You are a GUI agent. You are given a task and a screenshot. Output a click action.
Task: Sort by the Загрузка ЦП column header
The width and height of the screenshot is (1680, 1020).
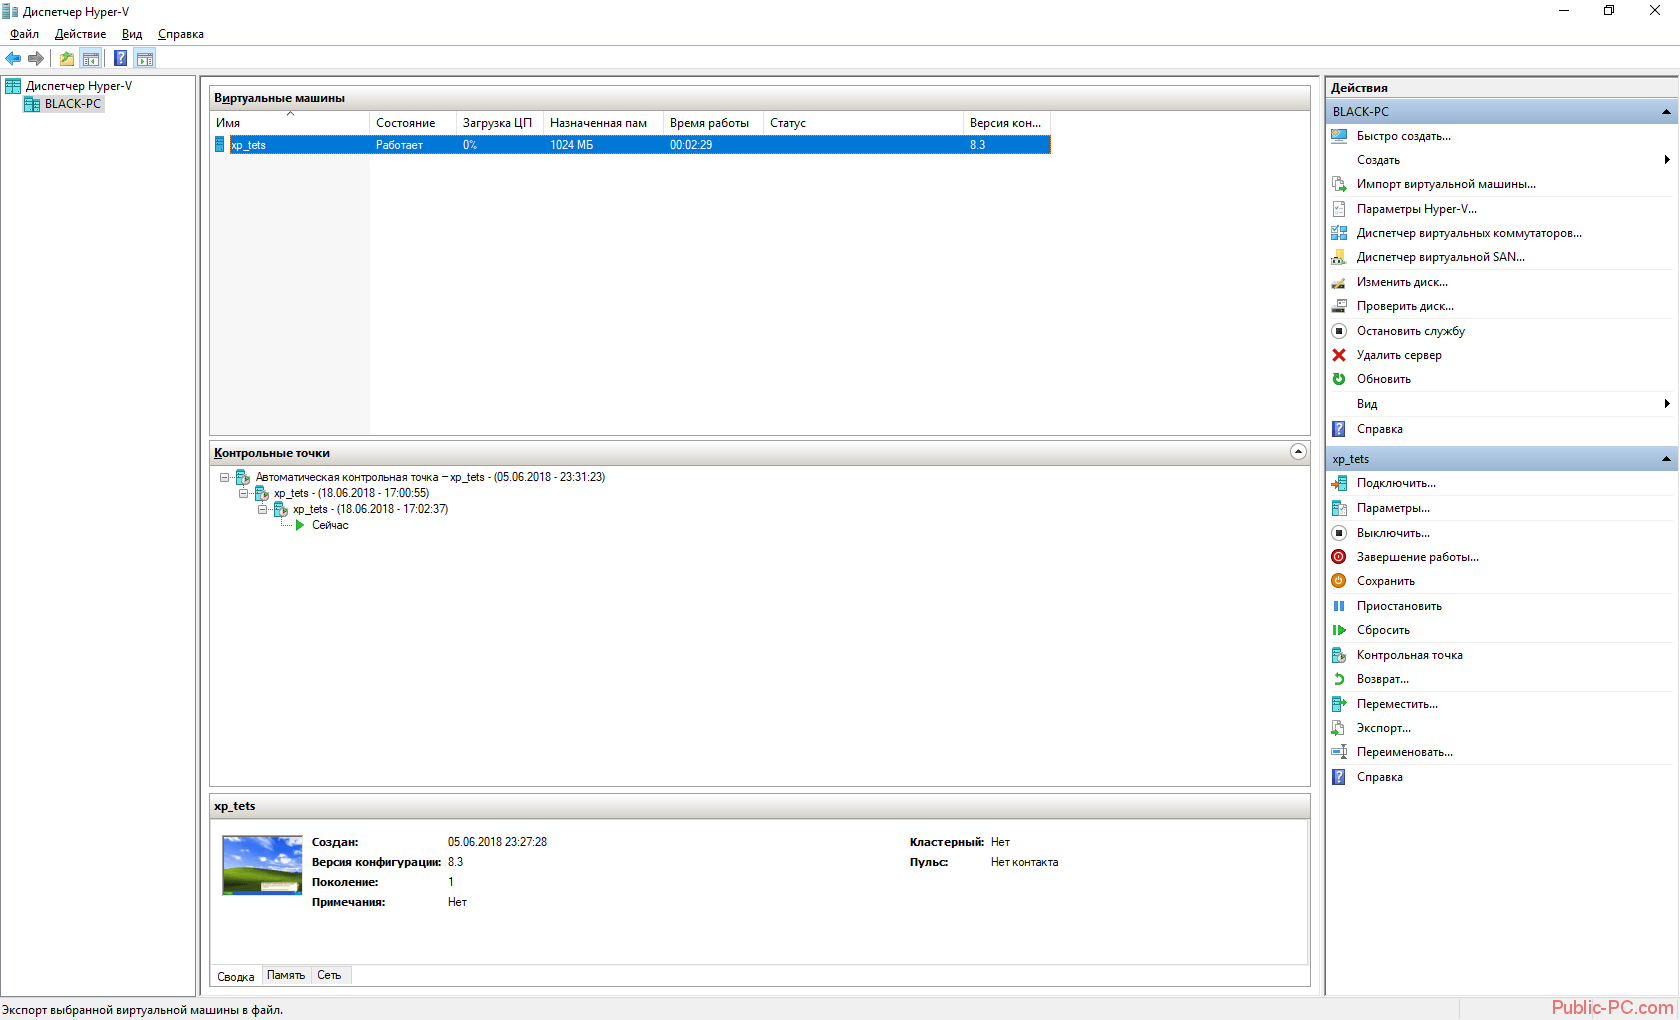[x=500, y=123]
